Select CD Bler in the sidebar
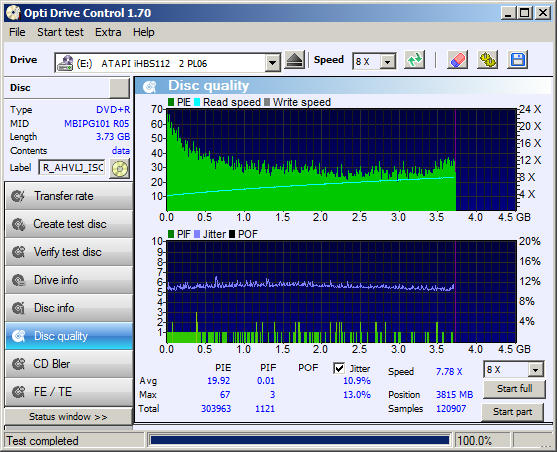Viewport: 557px width, 452px height. (x=69, y=364)
